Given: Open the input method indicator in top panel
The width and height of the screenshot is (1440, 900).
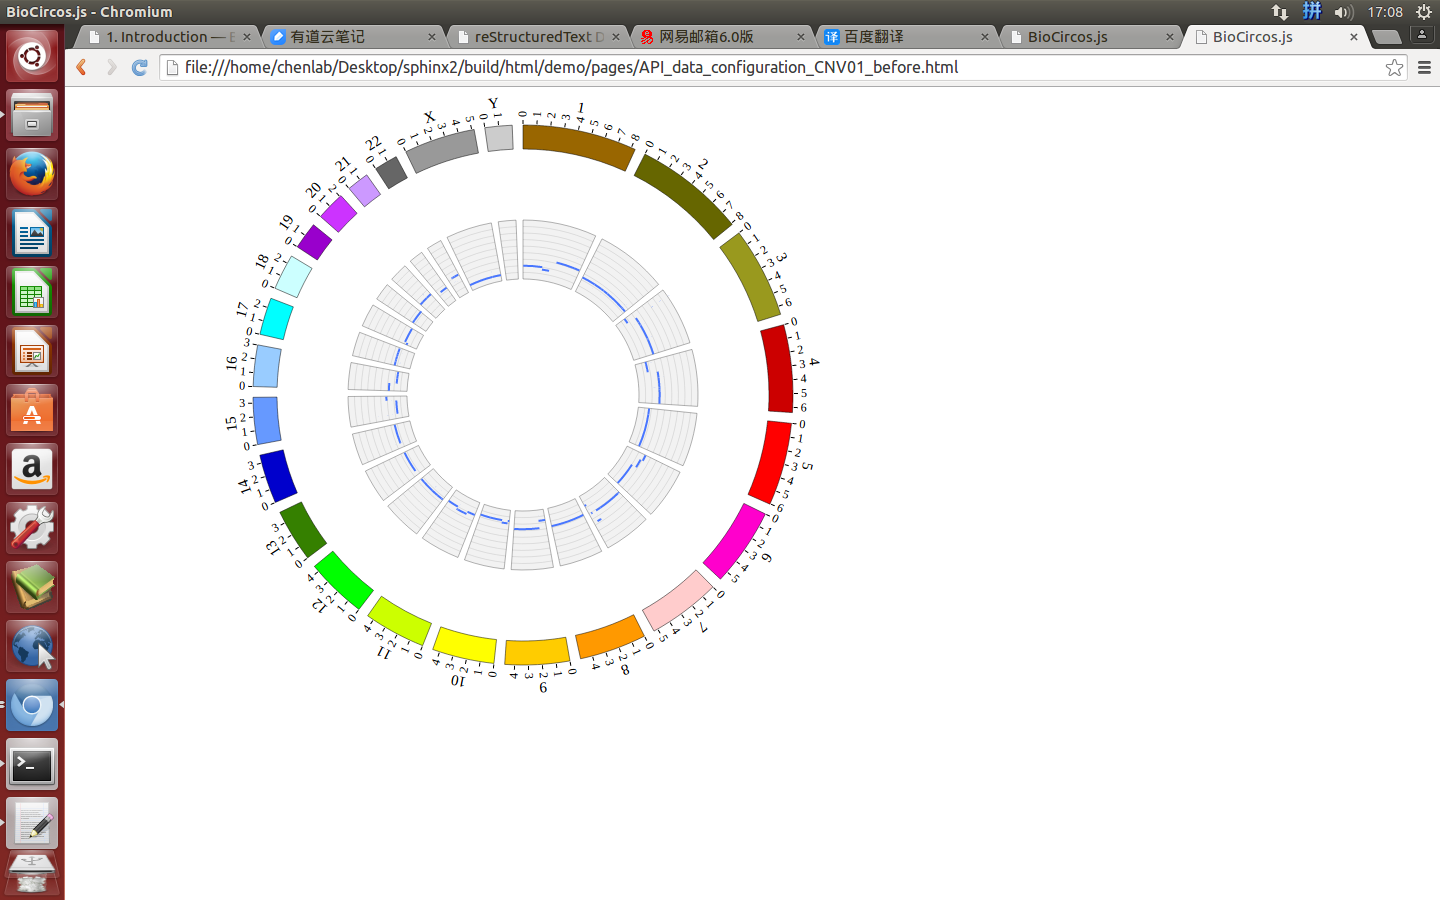Looking at the screenshot, I should coord(1312,12).
